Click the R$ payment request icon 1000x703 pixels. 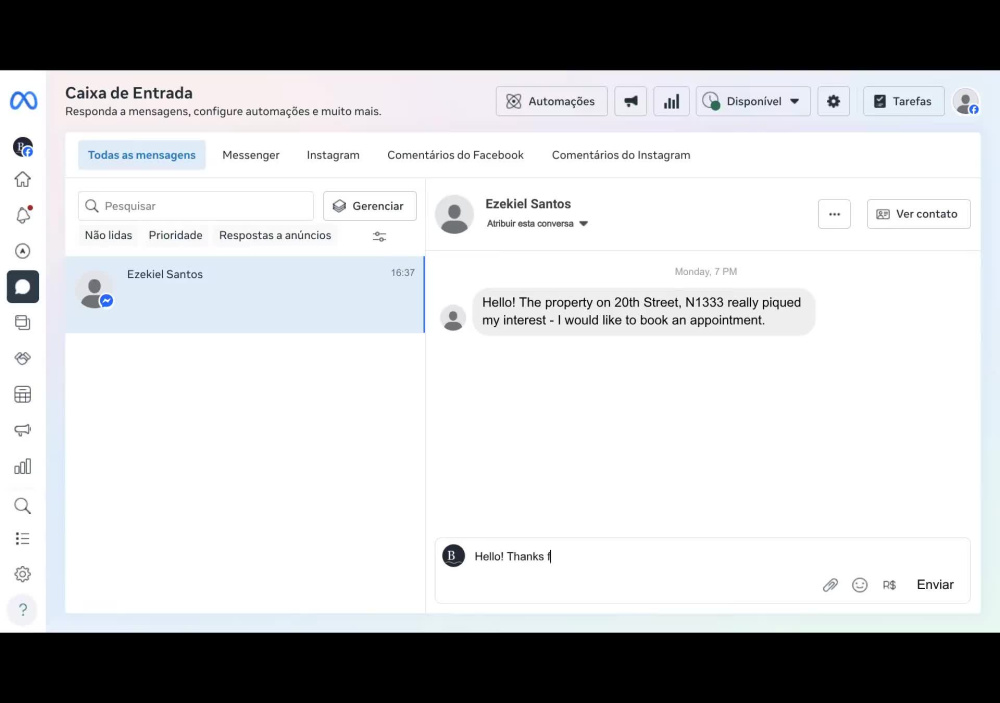(x=890, y=585)
